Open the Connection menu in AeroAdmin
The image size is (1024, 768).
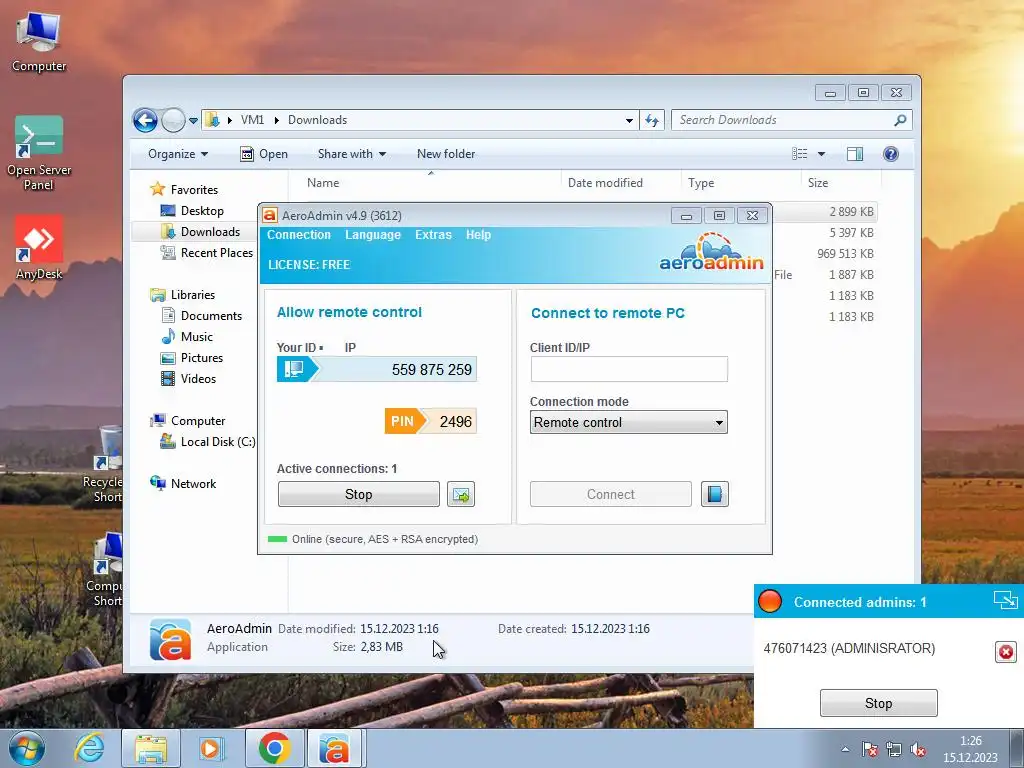click(x=298, y=234)
